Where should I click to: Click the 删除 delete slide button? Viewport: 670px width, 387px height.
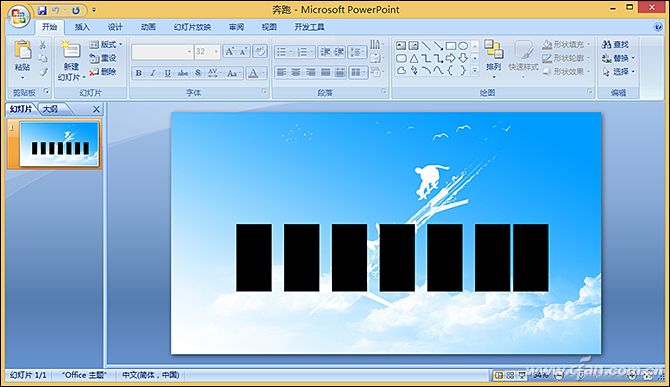[103, 72]
